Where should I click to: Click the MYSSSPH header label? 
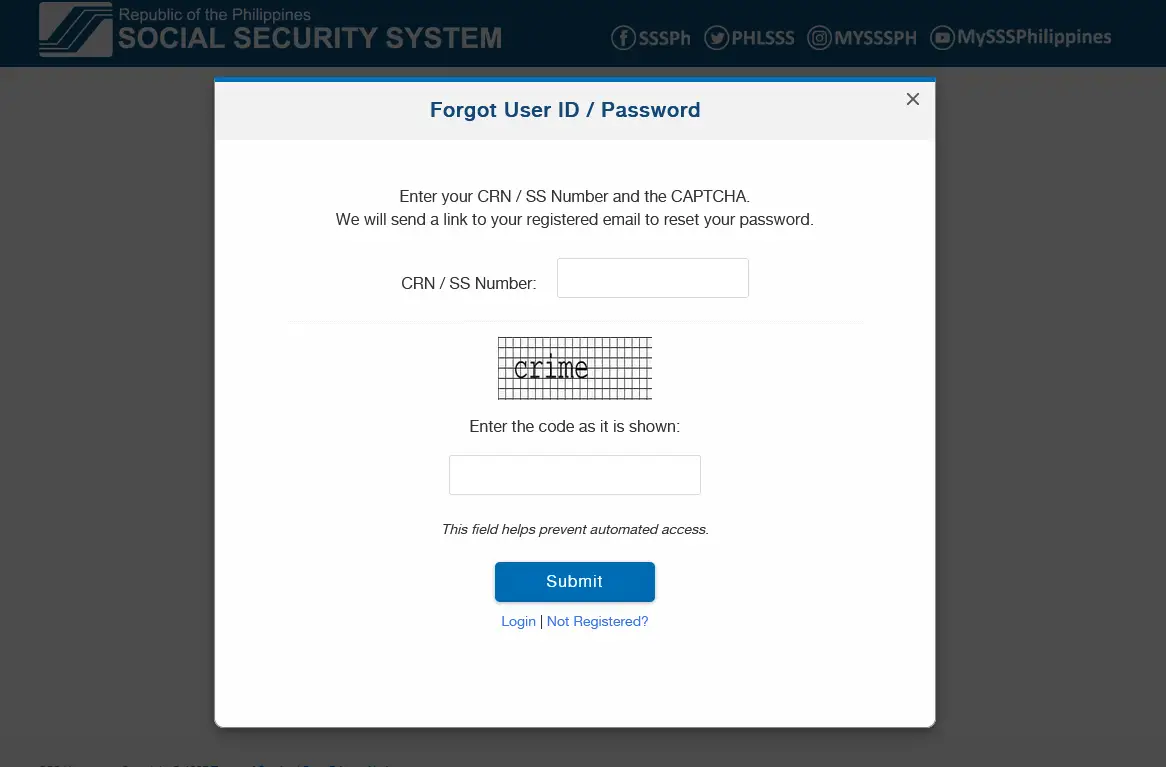(873, 38)
